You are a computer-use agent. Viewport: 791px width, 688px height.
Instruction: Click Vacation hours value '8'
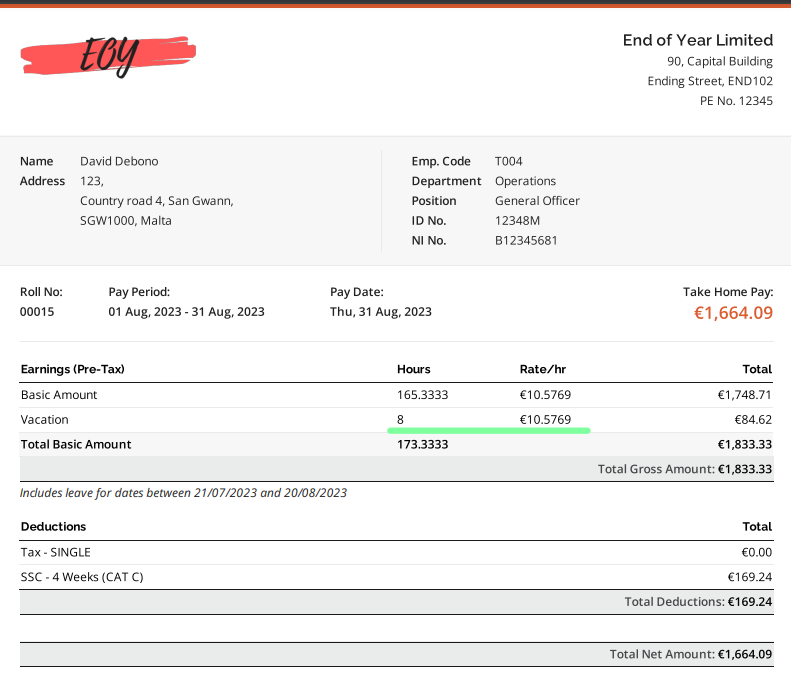(x=400, y=420)
